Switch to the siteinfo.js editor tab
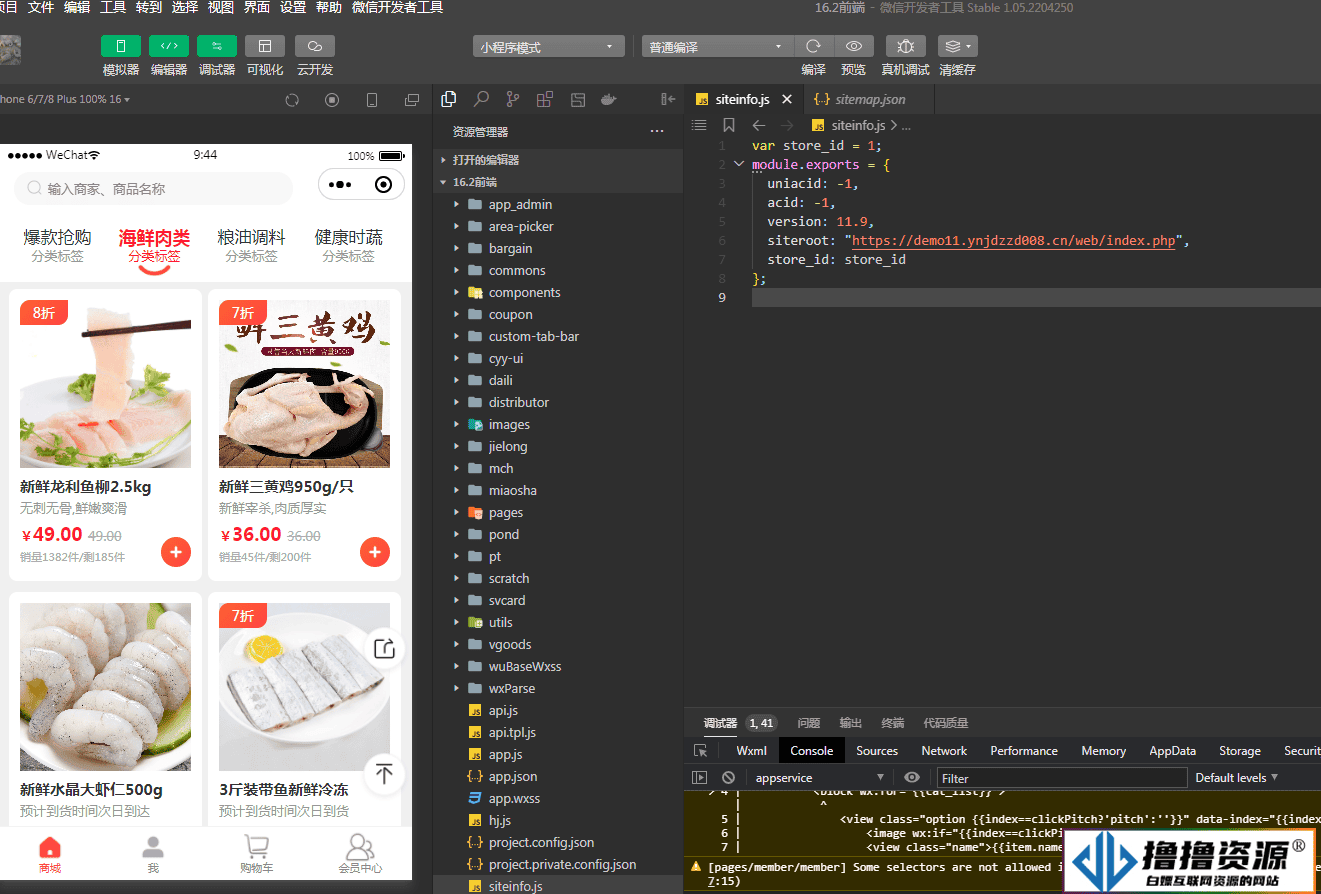This screenshot has height=894, width=1321. point(742,100)
